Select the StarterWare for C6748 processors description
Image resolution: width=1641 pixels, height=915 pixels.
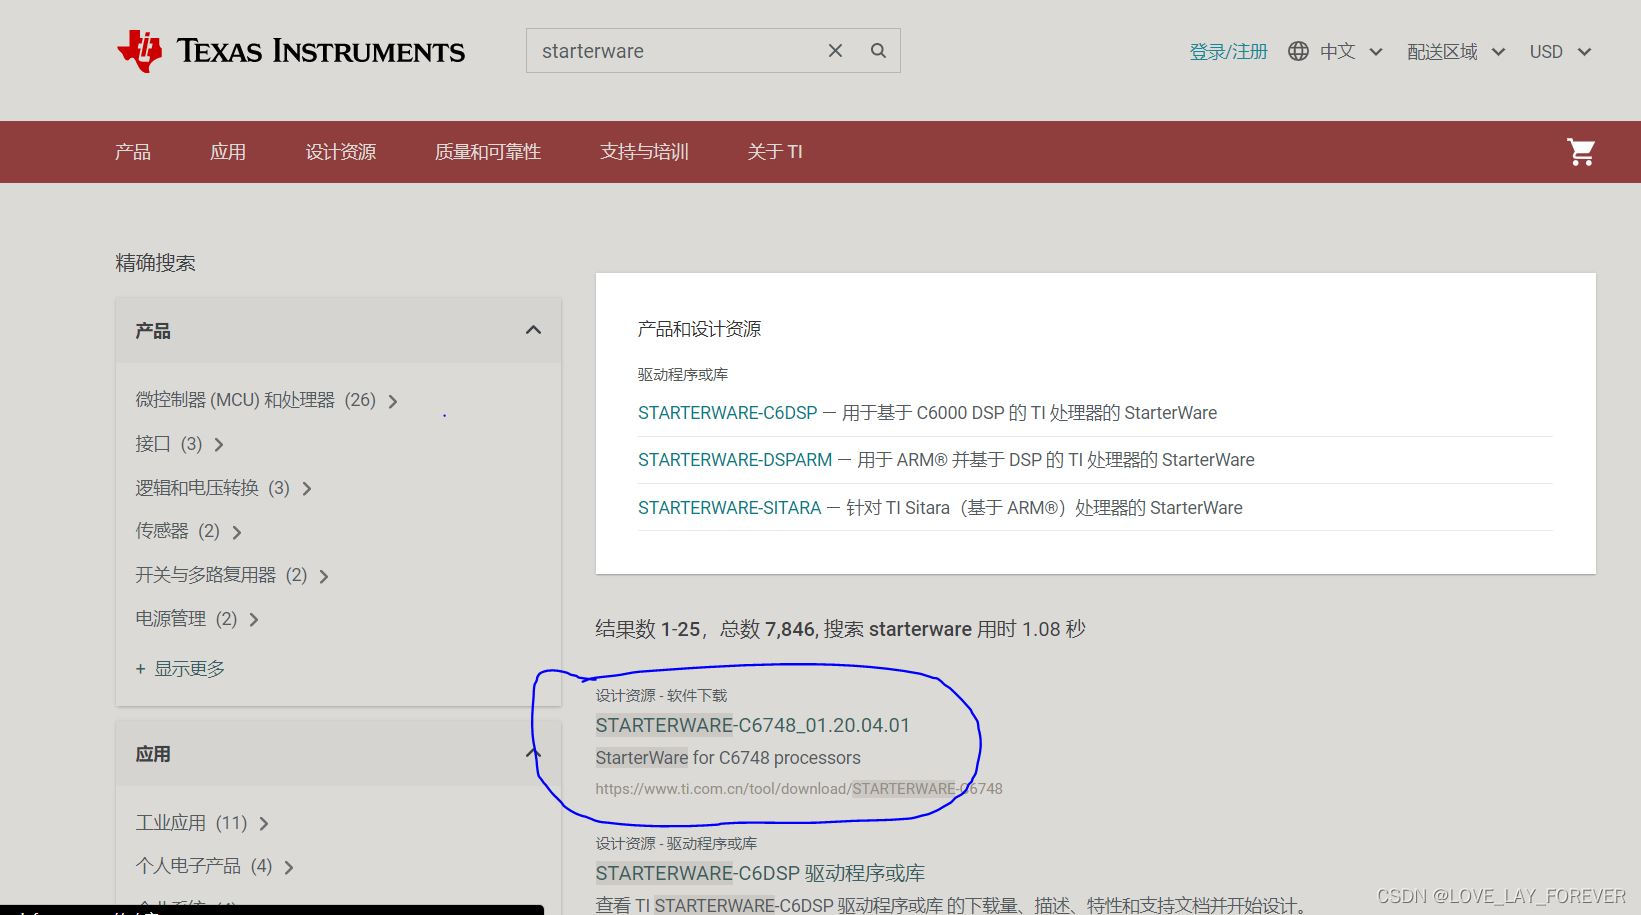728,758
